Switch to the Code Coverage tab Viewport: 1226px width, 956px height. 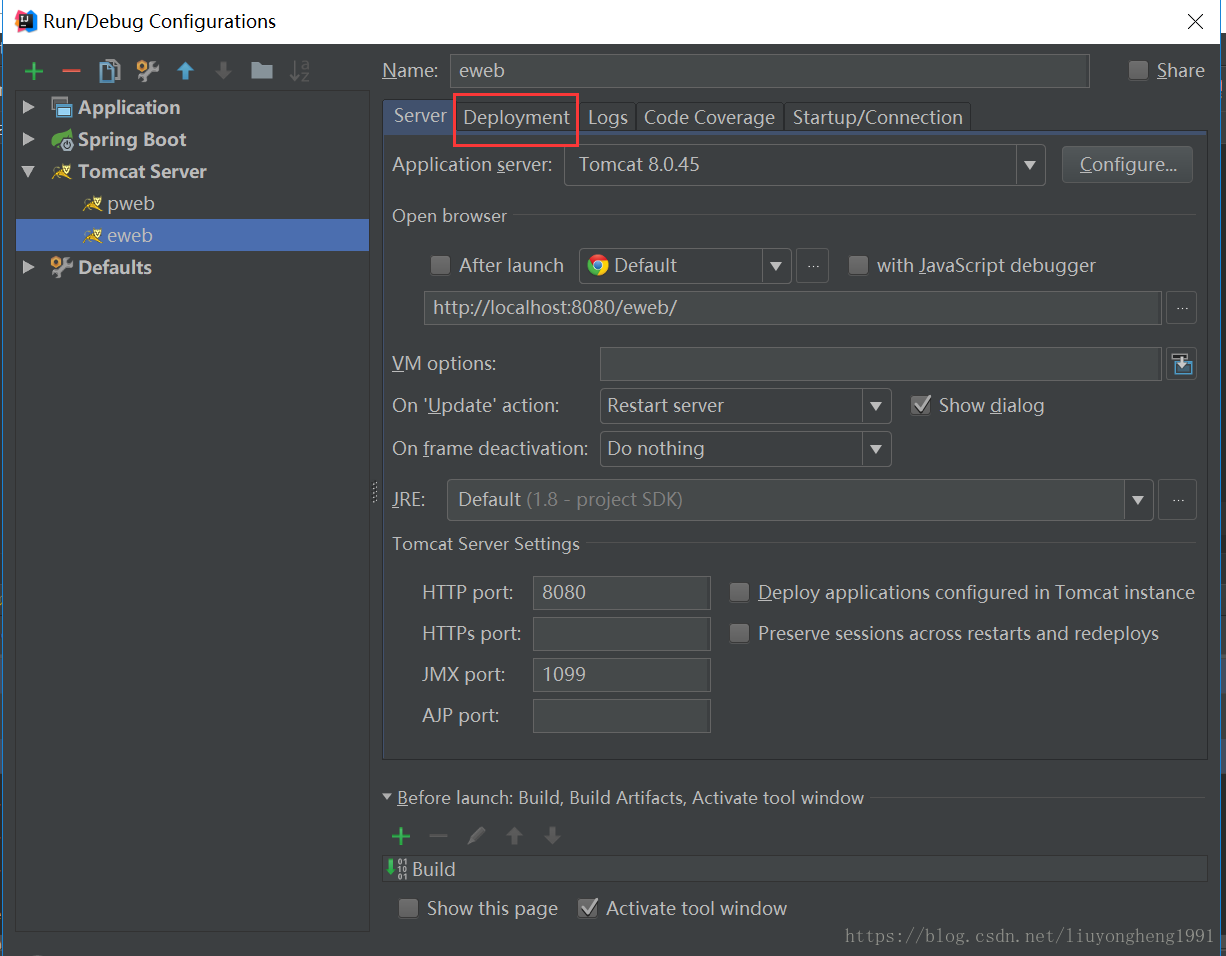click(709, 117)
